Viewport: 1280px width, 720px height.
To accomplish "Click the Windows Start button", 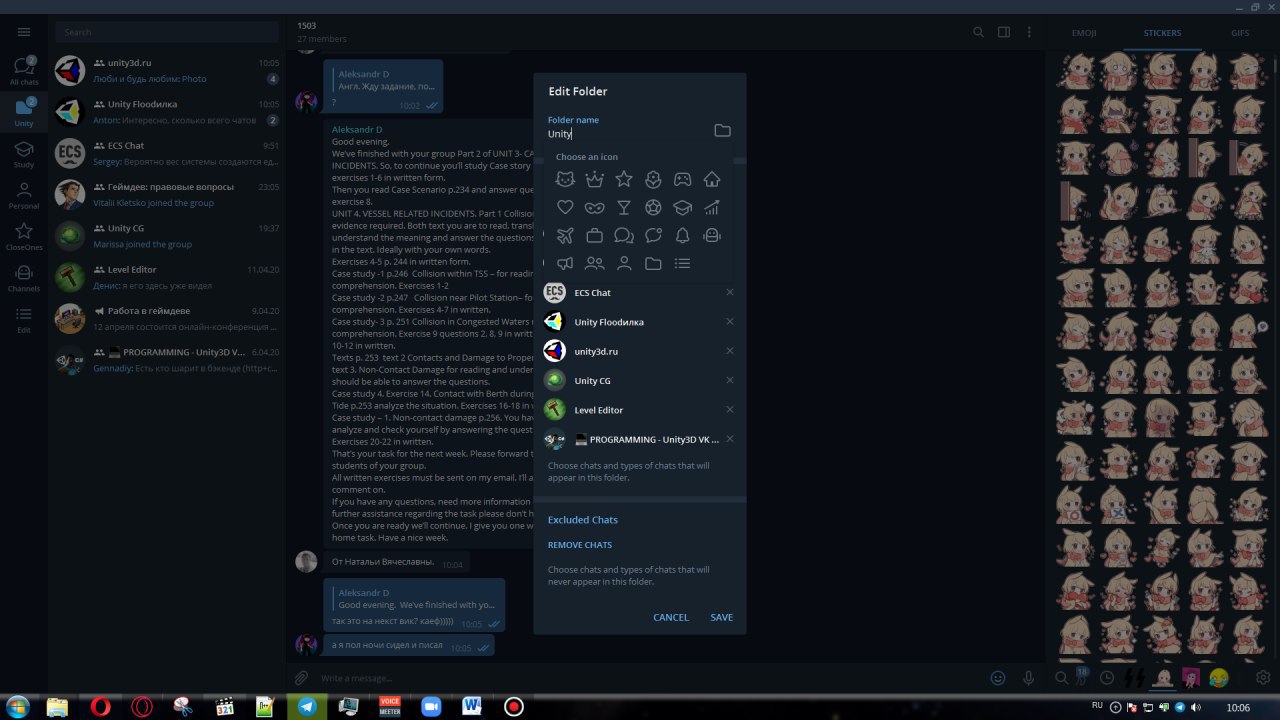I will [17, 706].
